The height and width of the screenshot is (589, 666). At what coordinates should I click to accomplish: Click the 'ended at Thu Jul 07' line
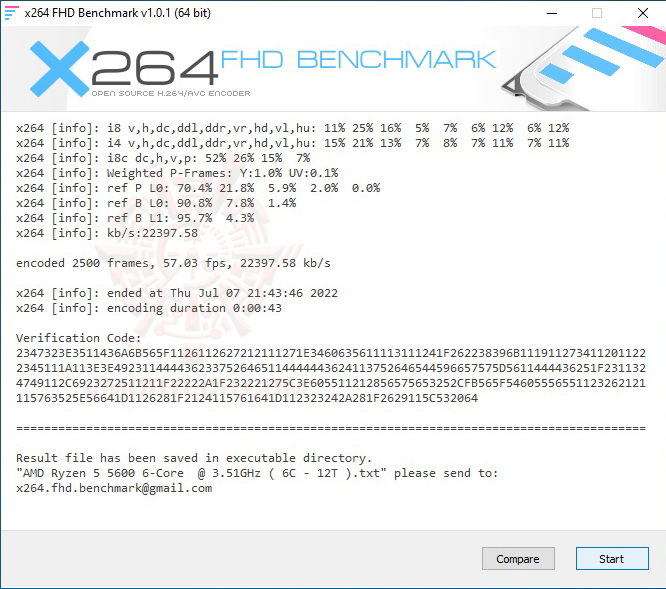point(177,293)
